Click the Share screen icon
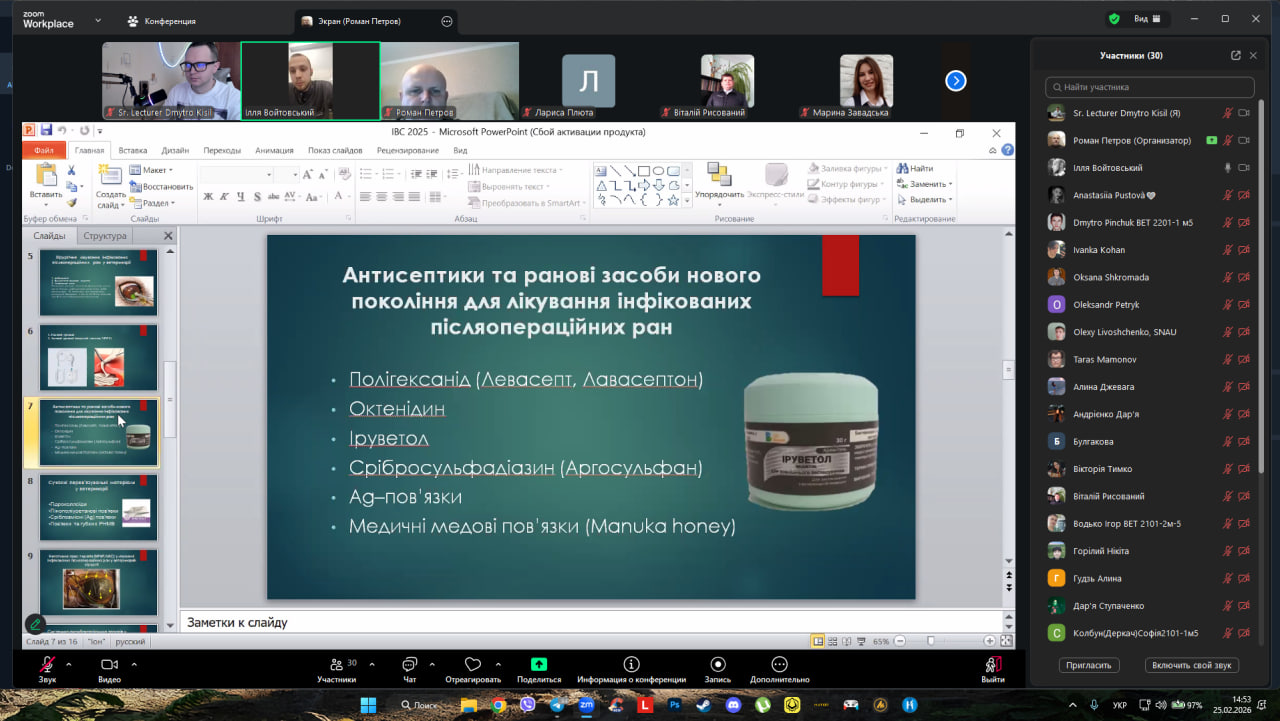This screenshot has height=721, width=1280. 539,665
